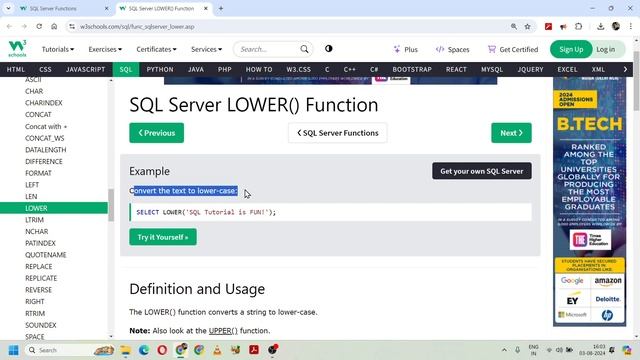
Task: Open browser zoom magnifier icon
Action: [x=513, y=27]
